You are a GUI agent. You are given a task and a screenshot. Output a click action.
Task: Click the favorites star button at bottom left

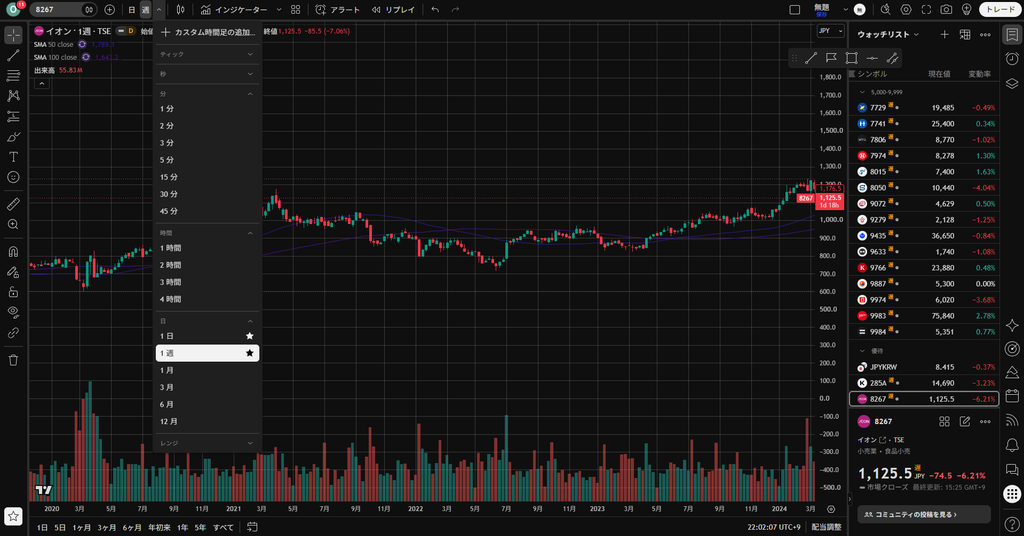tap(13, 516)
